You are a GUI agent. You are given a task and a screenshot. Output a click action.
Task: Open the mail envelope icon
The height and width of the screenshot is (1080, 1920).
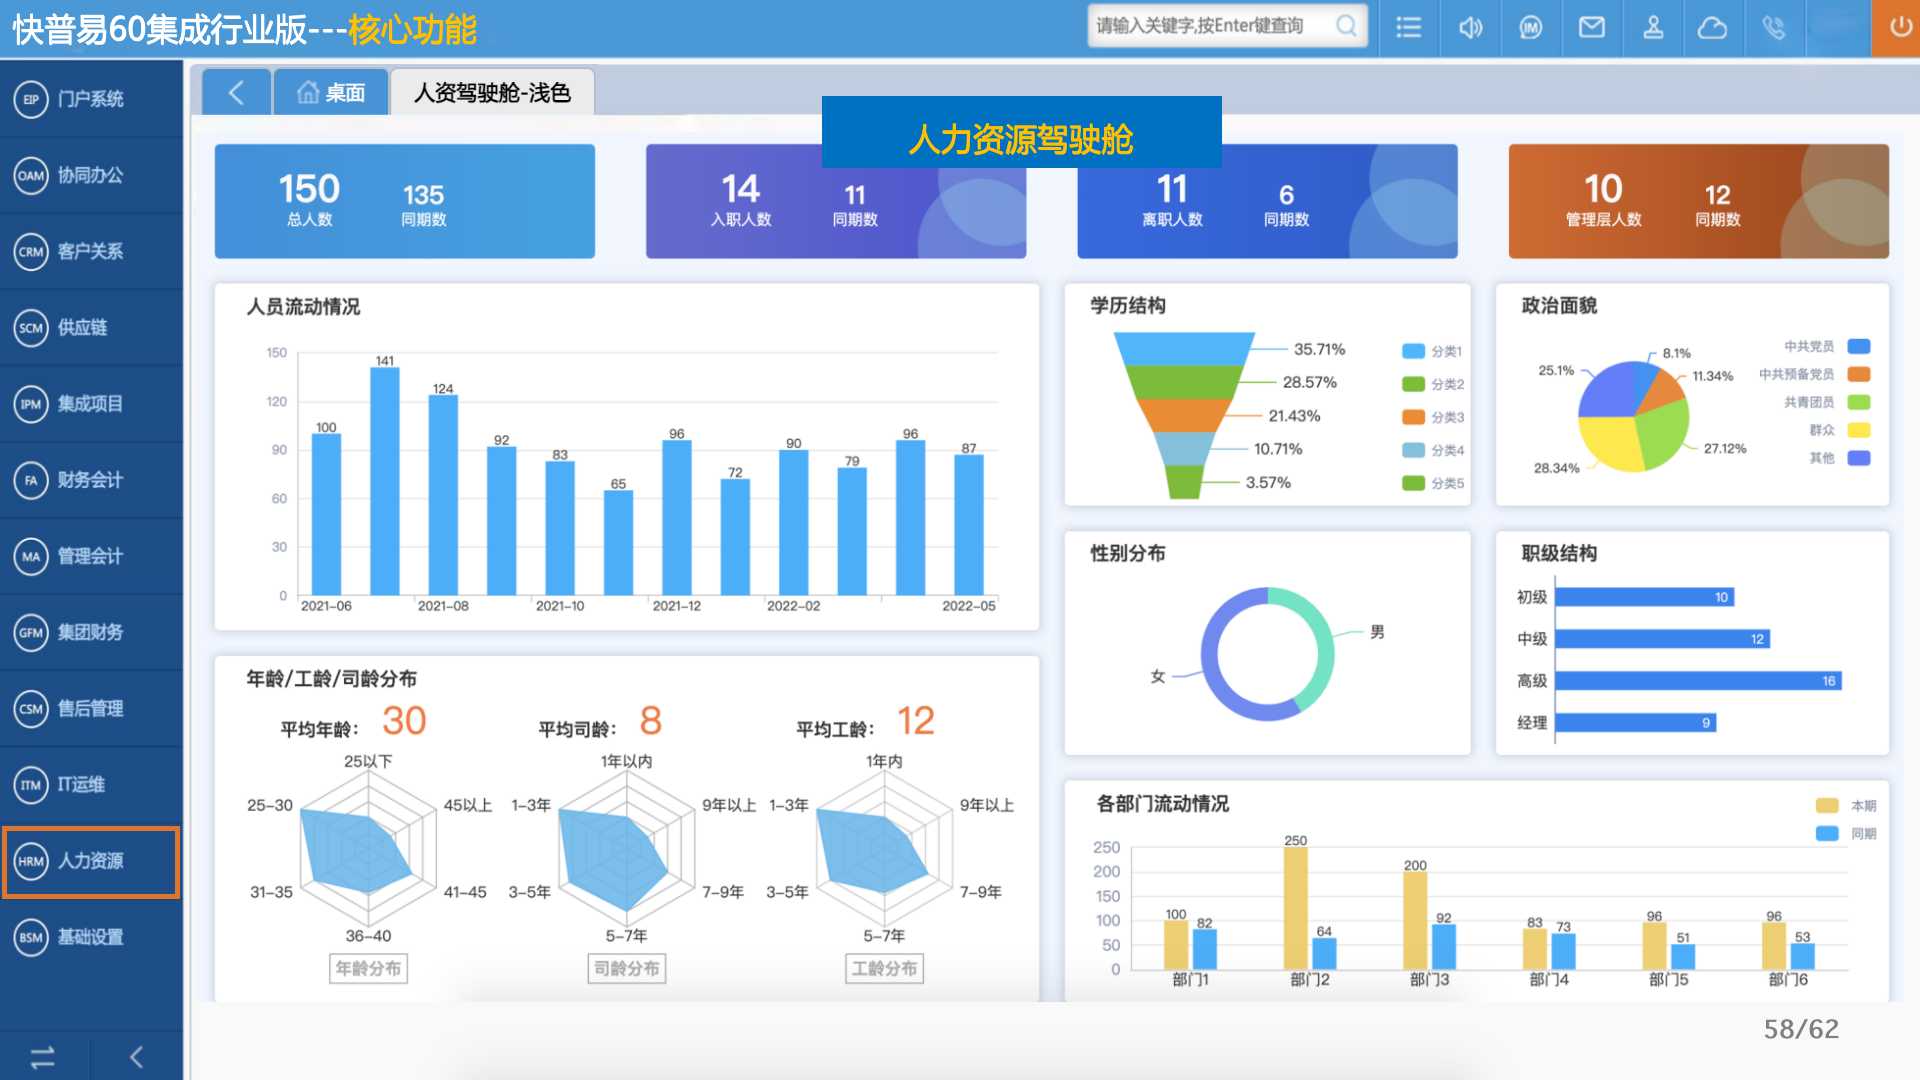[1592, 28]
